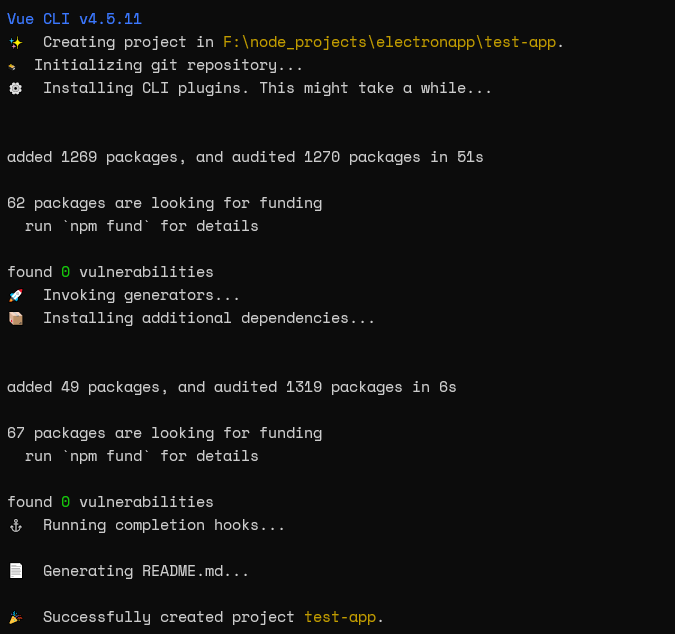Click the yellow test-app name in the success line
Image resolution: width=675 pixels, height=634 pixels.
(340, 617)
